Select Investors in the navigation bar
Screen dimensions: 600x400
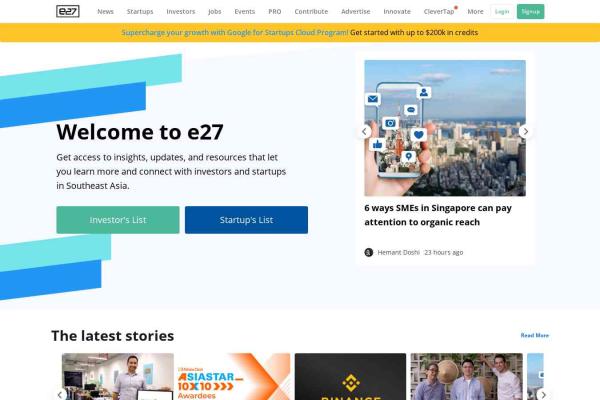181,11
